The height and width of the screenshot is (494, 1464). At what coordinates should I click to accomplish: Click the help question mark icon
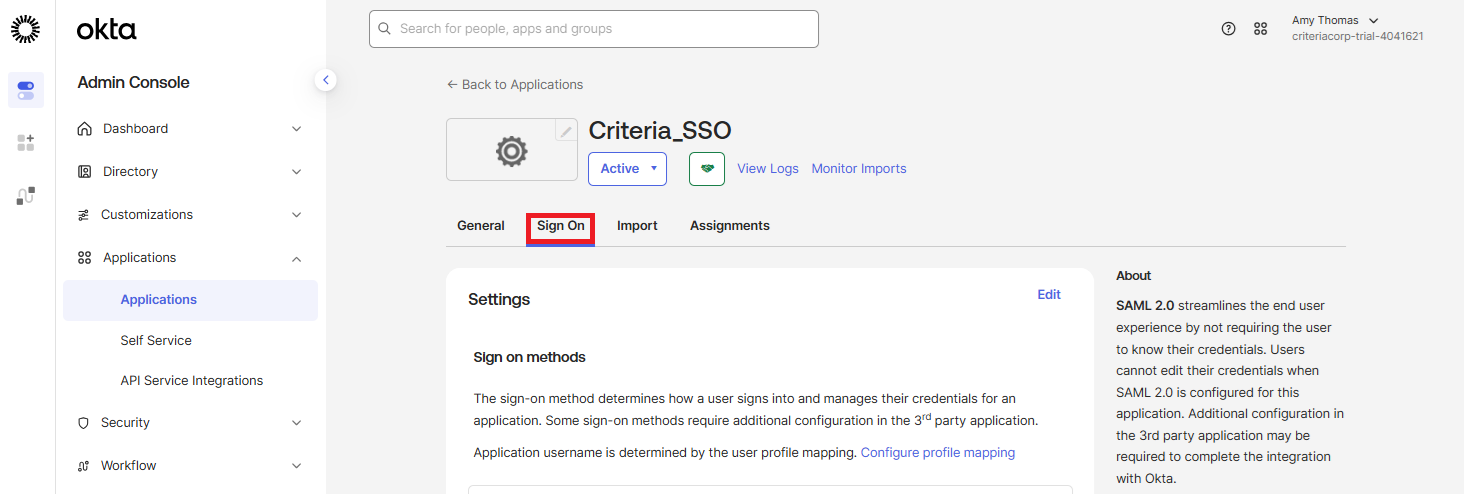1229,29
